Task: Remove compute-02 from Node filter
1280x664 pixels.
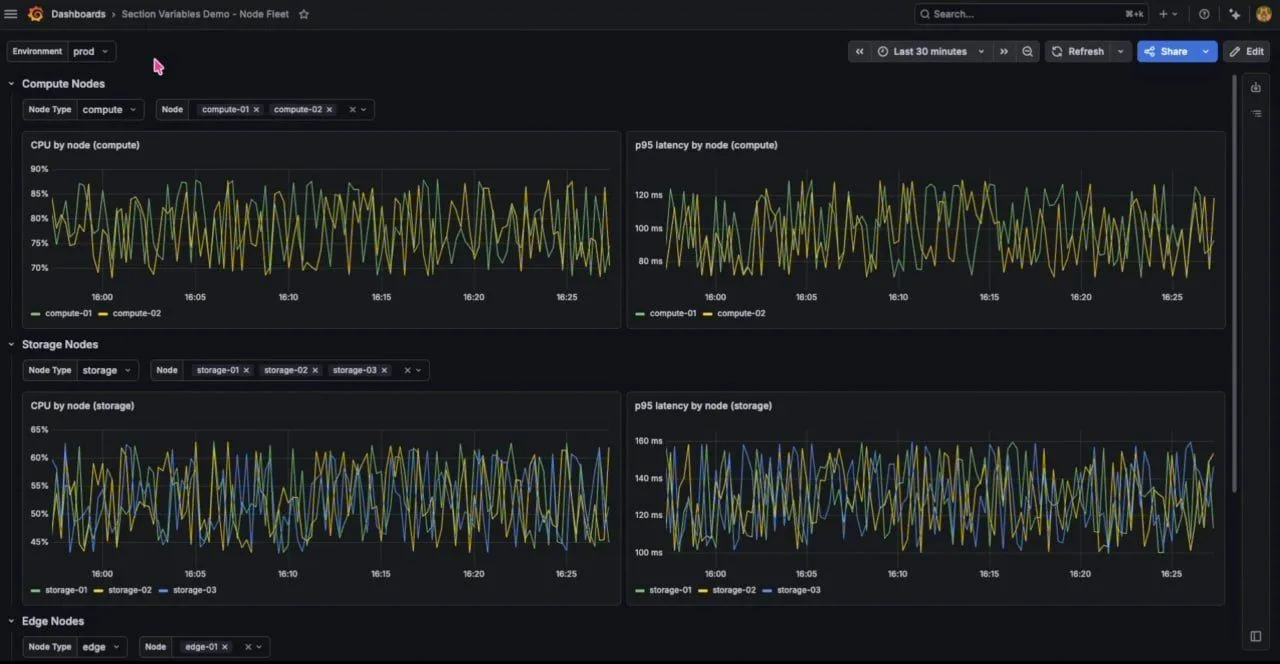Action: coord(329,109)
